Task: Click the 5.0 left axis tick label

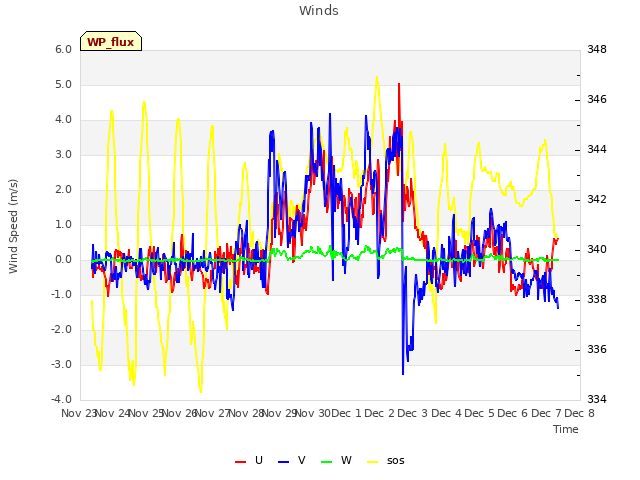Action: point(63,84)
